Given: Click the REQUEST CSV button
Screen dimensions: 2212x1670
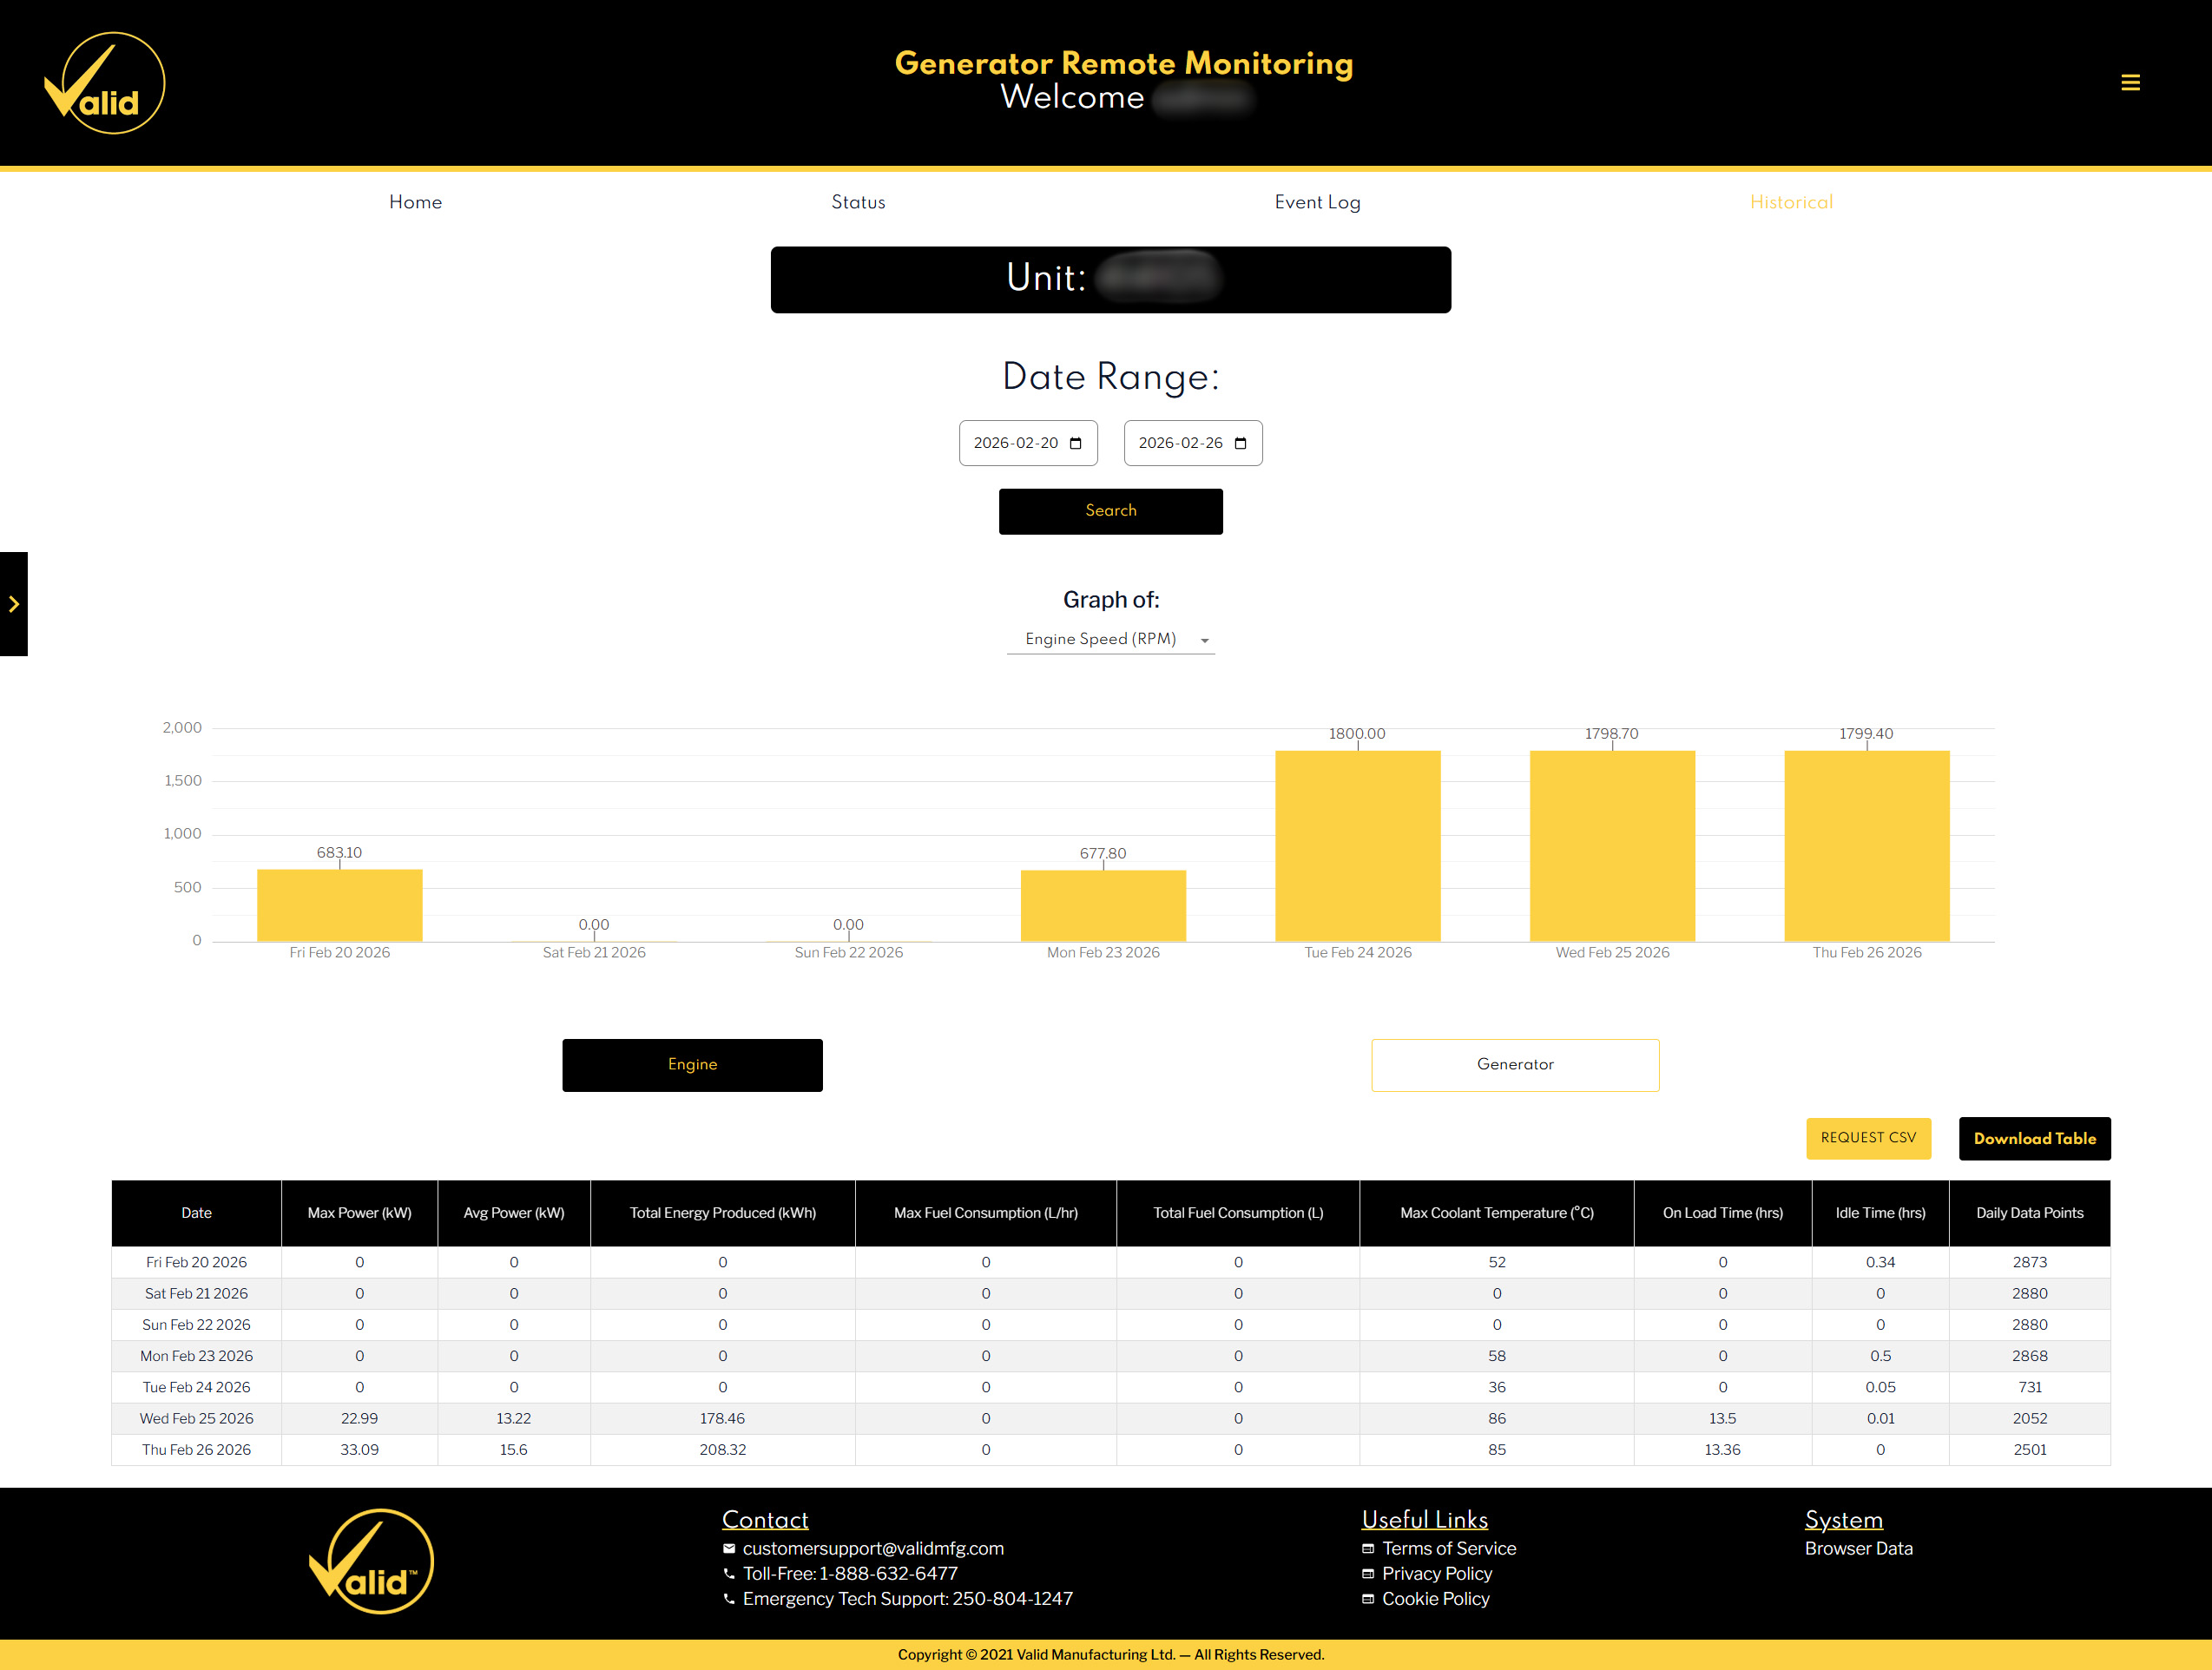Looking at the screenshot, I should pos(1867,1138).
